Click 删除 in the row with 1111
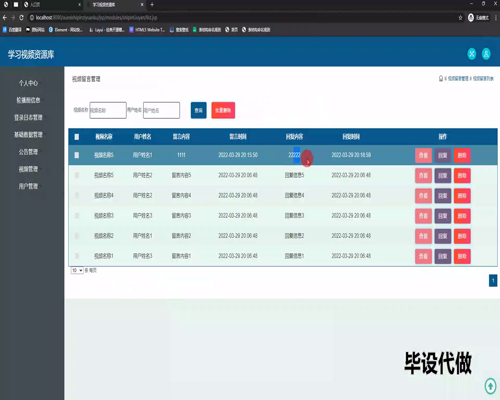The height and width of the screenshot is (400, 500). pos(462,155)
